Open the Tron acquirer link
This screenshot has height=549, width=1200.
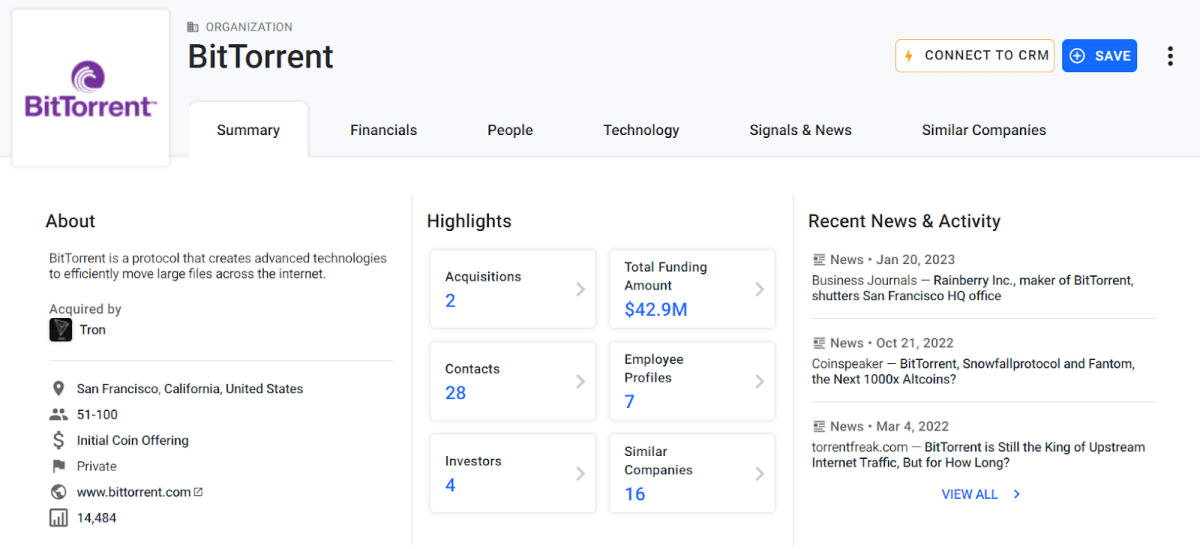click(93, 330)
